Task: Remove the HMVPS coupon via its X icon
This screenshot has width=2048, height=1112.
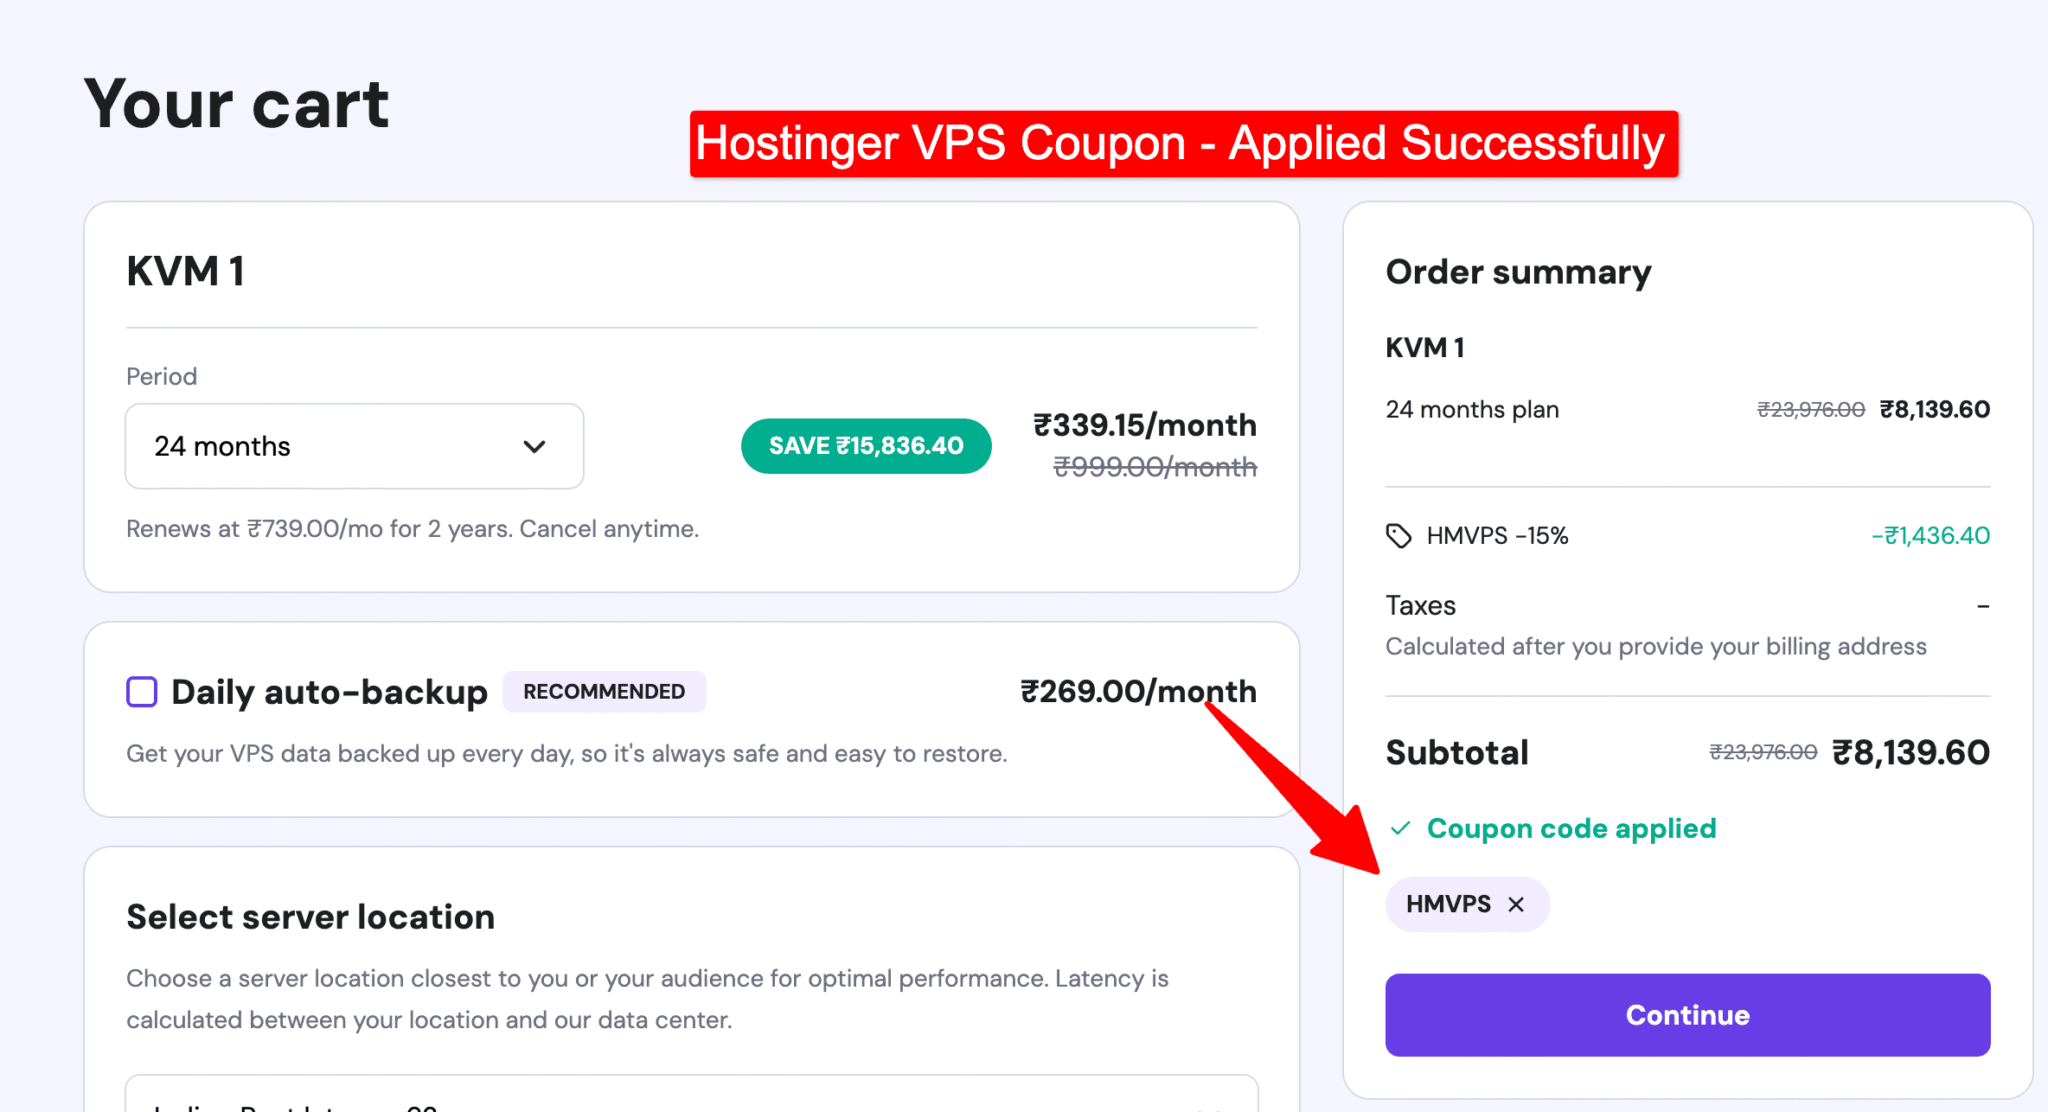Action: (1516, 904)
